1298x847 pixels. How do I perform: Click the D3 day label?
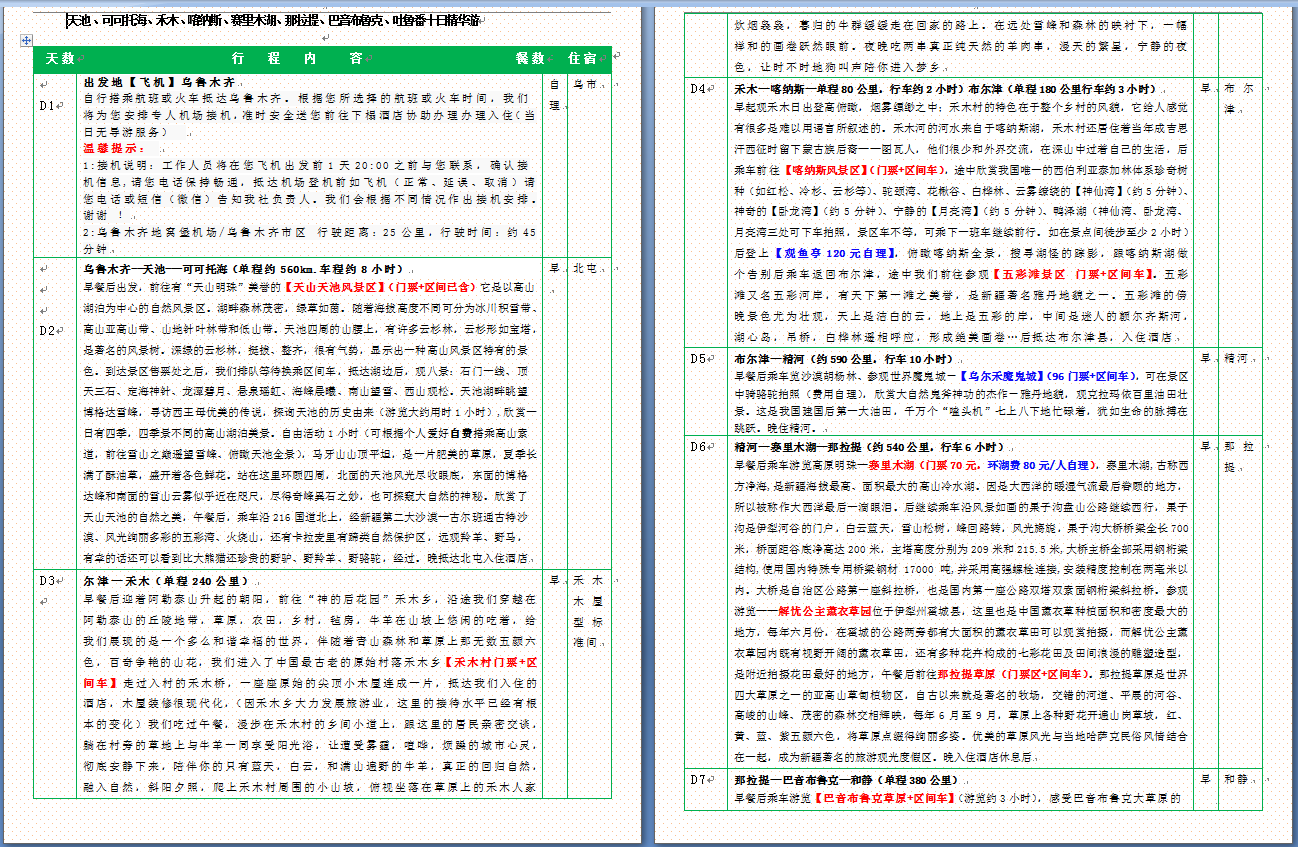(47, 580)
